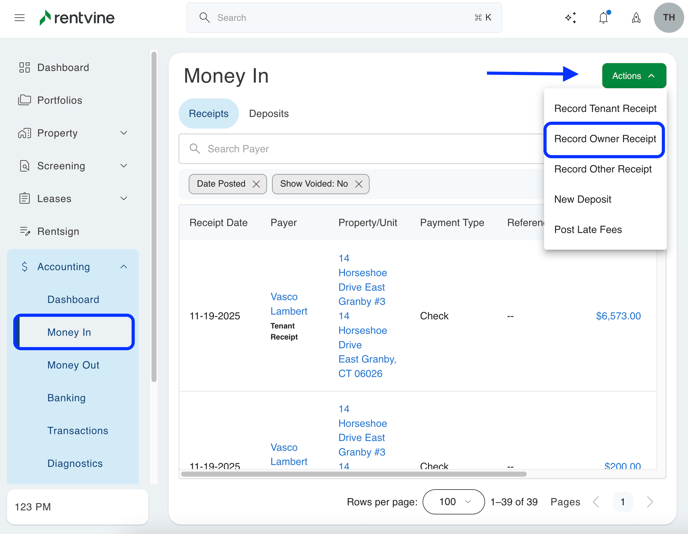Screen dimensions: 688x534
Task: Open the notifications bell
Action: click(x=603, y=18)
